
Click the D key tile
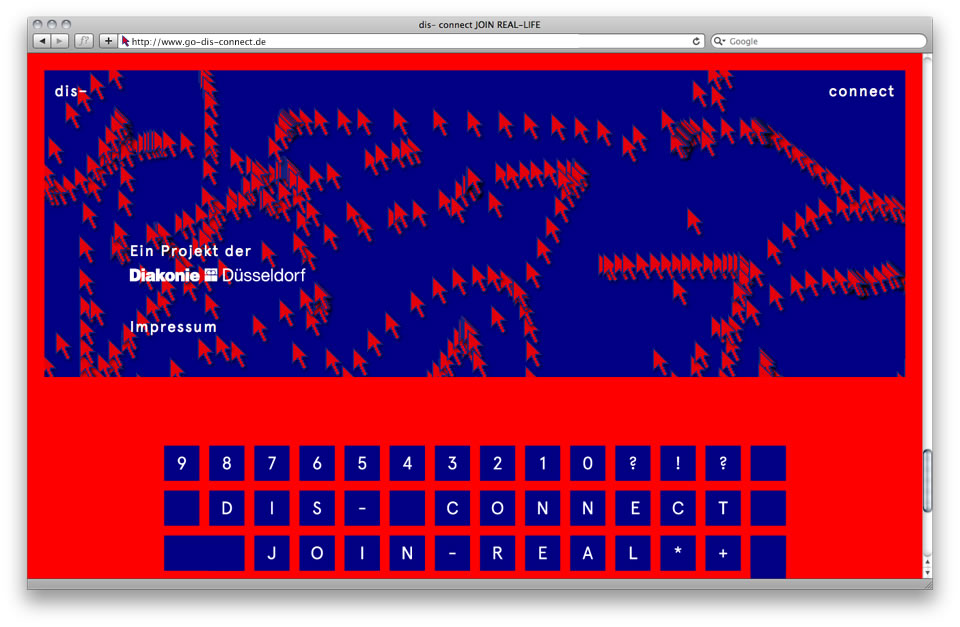227,508
